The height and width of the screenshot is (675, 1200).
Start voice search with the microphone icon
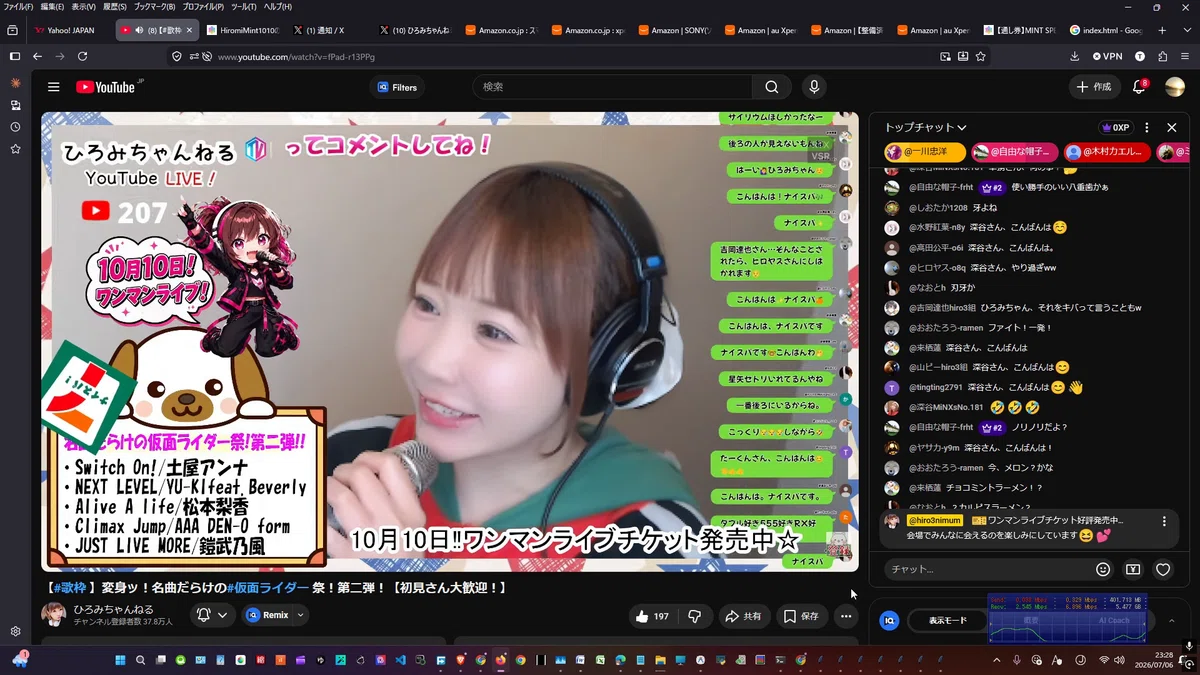[814, 87]
